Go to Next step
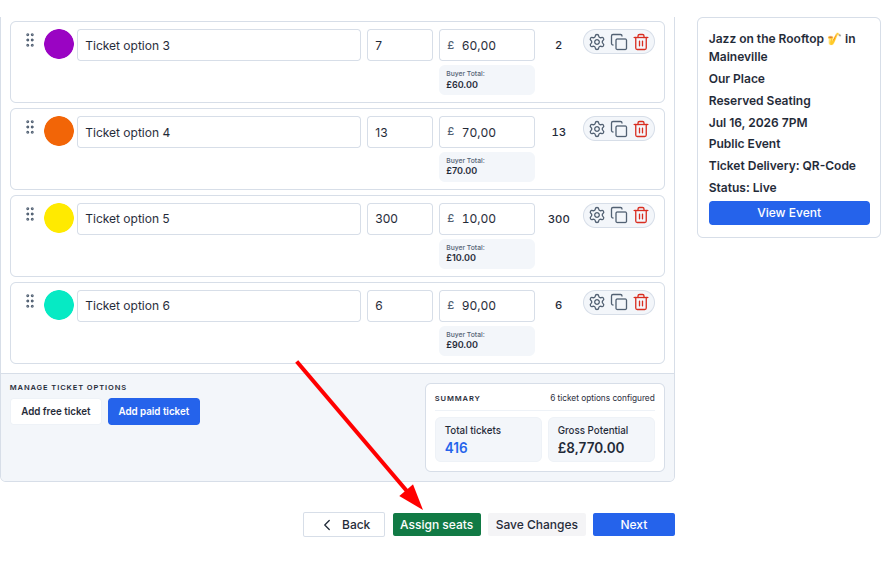The width and height of the screenshot is (887, 575). (x=634, y=525)
